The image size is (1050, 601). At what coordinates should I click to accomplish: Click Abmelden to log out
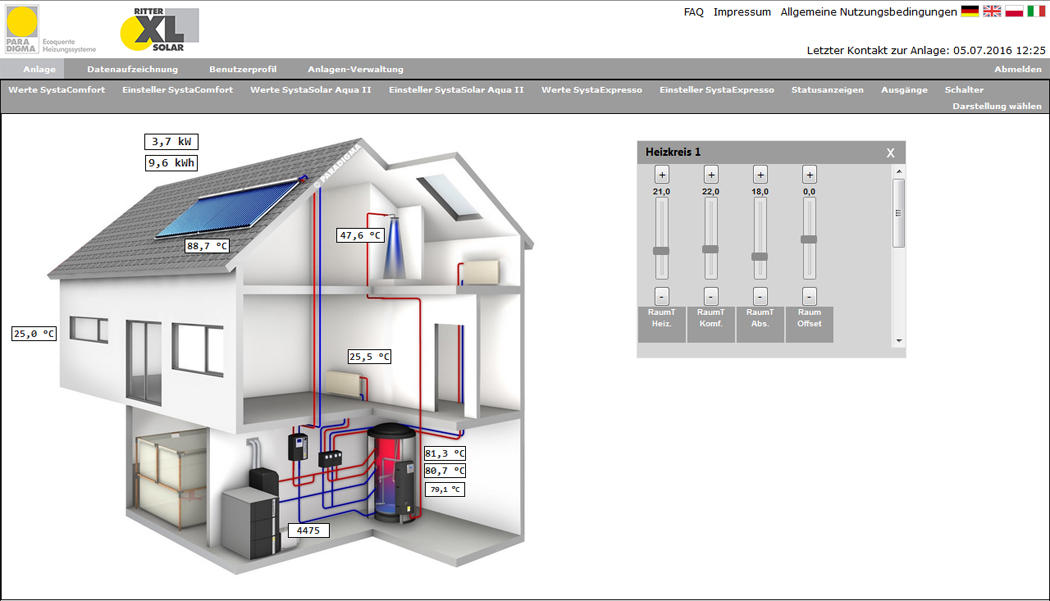pos(1017,69)
